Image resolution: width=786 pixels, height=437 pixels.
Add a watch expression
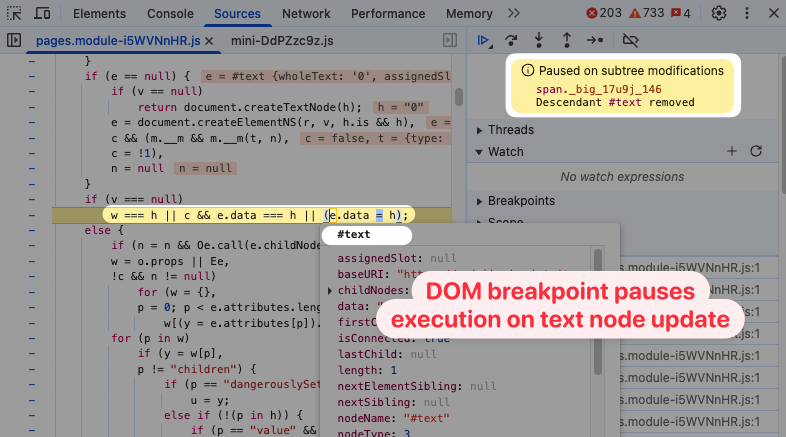click(x=732, y=151)
